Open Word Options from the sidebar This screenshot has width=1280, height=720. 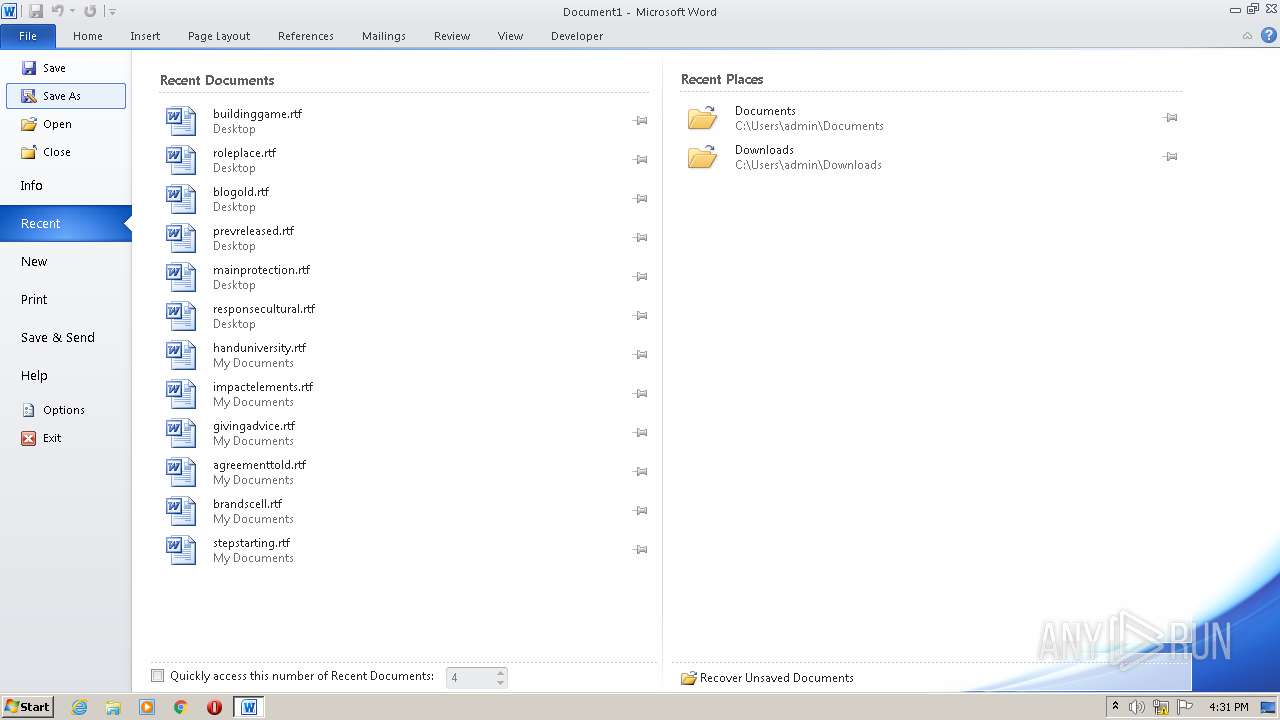(66, 410)
